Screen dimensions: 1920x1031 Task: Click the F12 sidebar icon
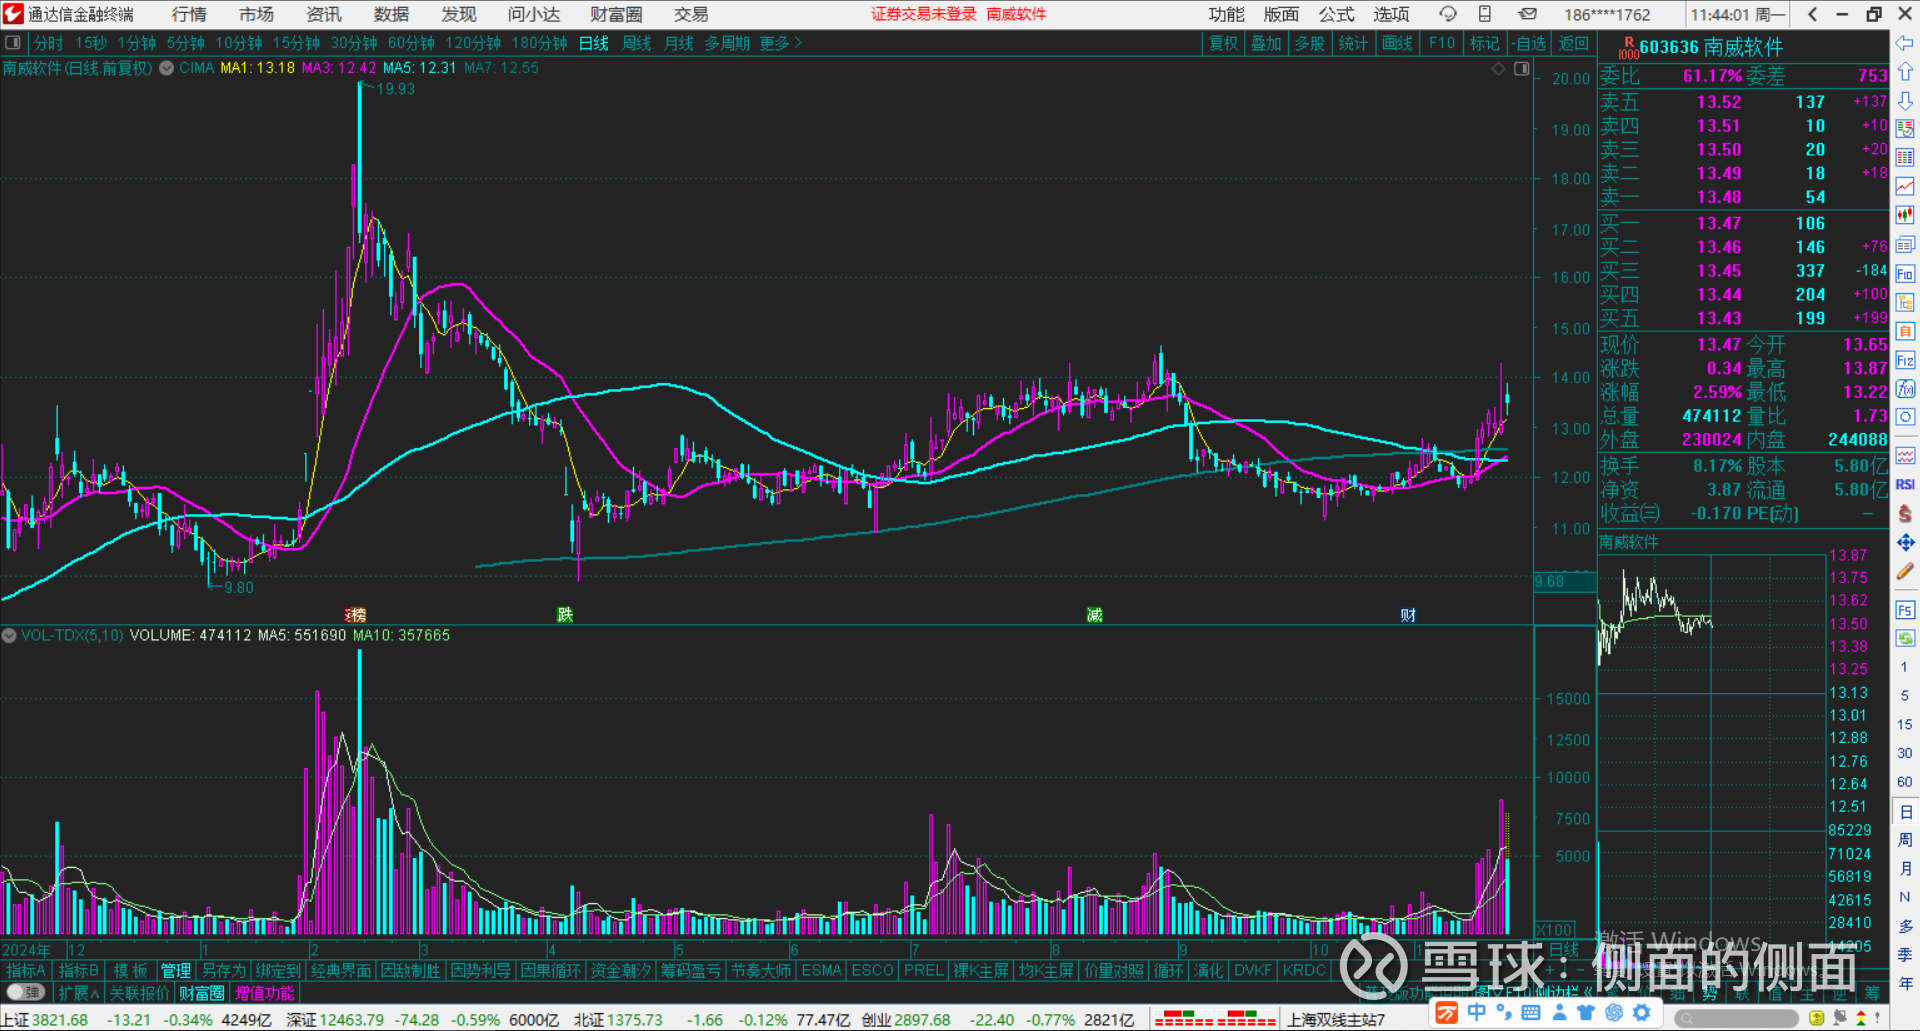pos(1905,360)
